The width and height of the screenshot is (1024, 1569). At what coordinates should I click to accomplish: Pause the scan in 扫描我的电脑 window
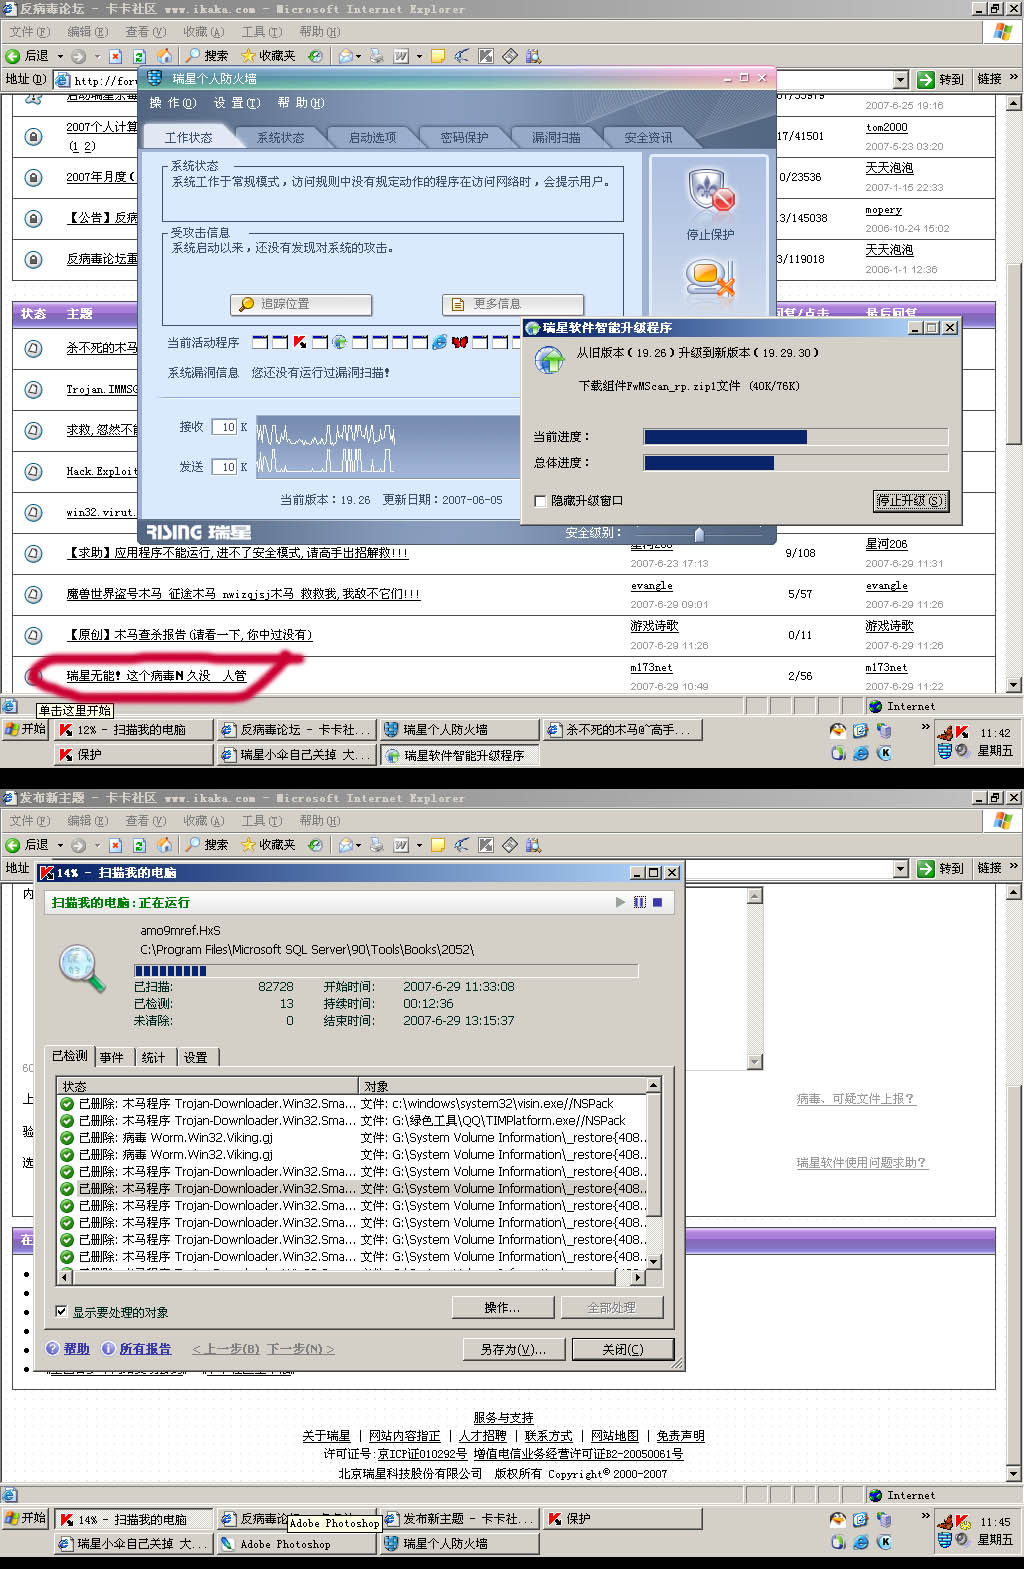(x=639, y=902)
